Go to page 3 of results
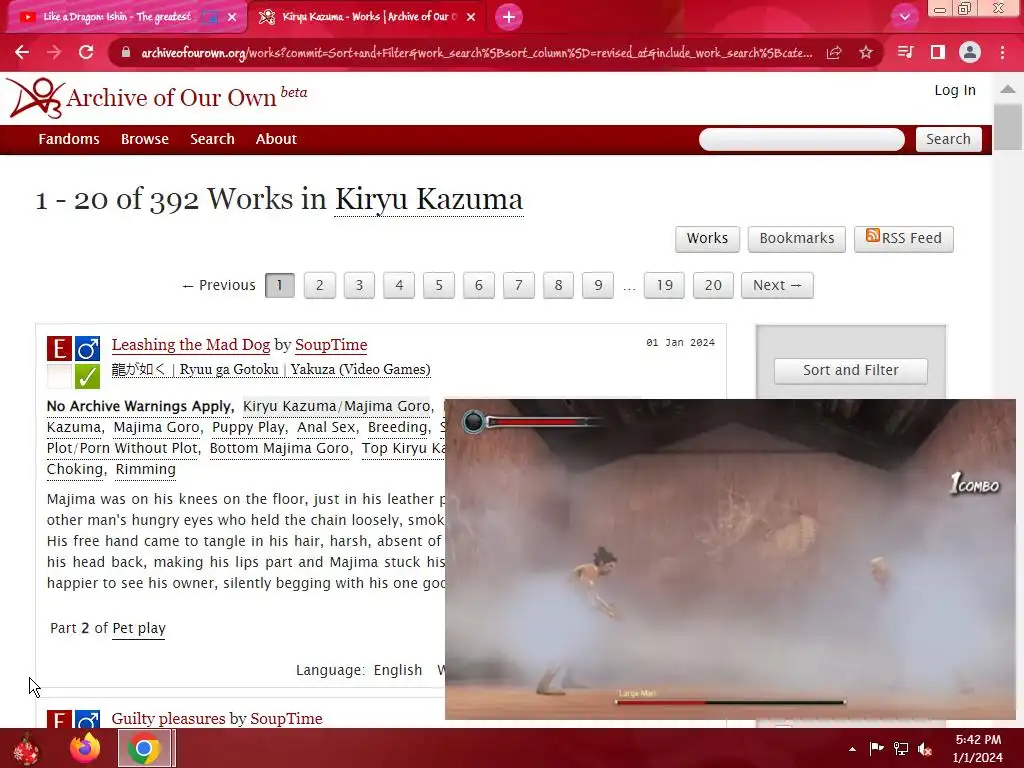This screenshot has width=1024, height=768. (359, 285)
